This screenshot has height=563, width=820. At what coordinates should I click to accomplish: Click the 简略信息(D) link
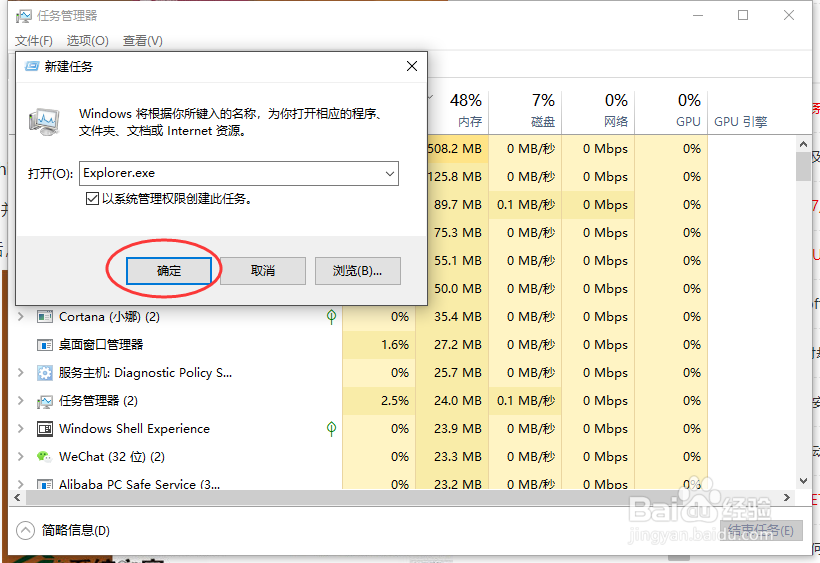[x=76, y=531]
